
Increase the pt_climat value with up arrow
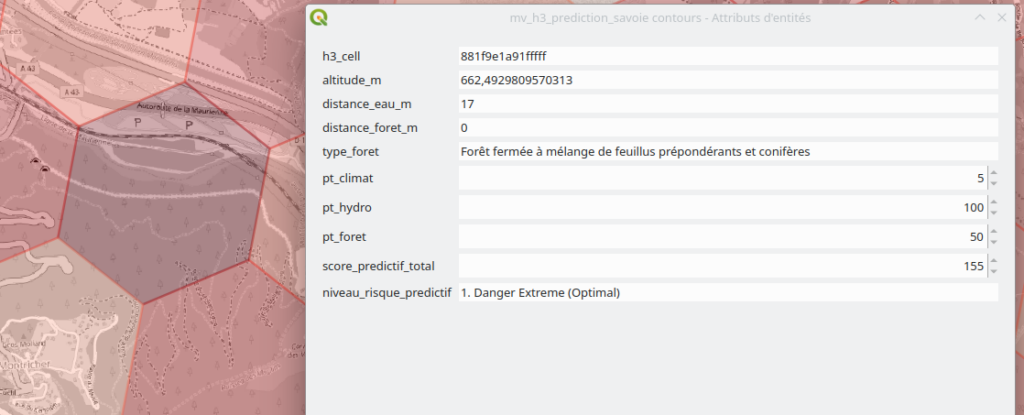pyautogui.click(x=992, y=173)
